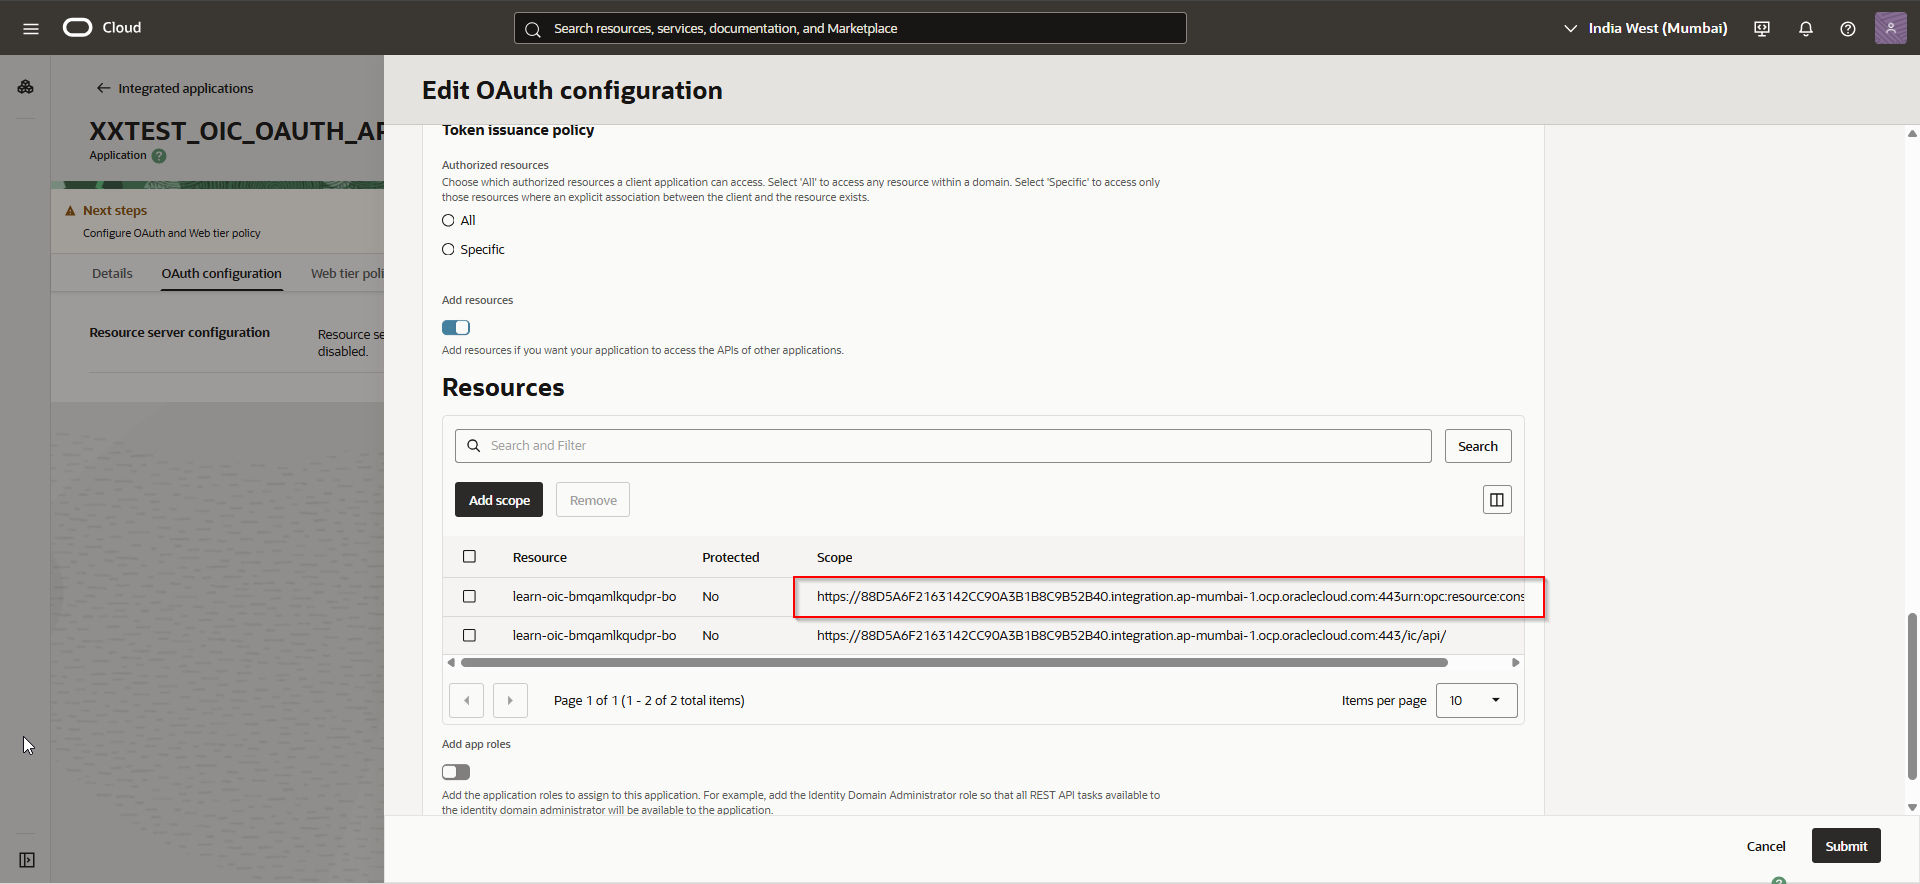Click the Resource server configuration heading
This screenshot has height=884, width=1920.
180,333
